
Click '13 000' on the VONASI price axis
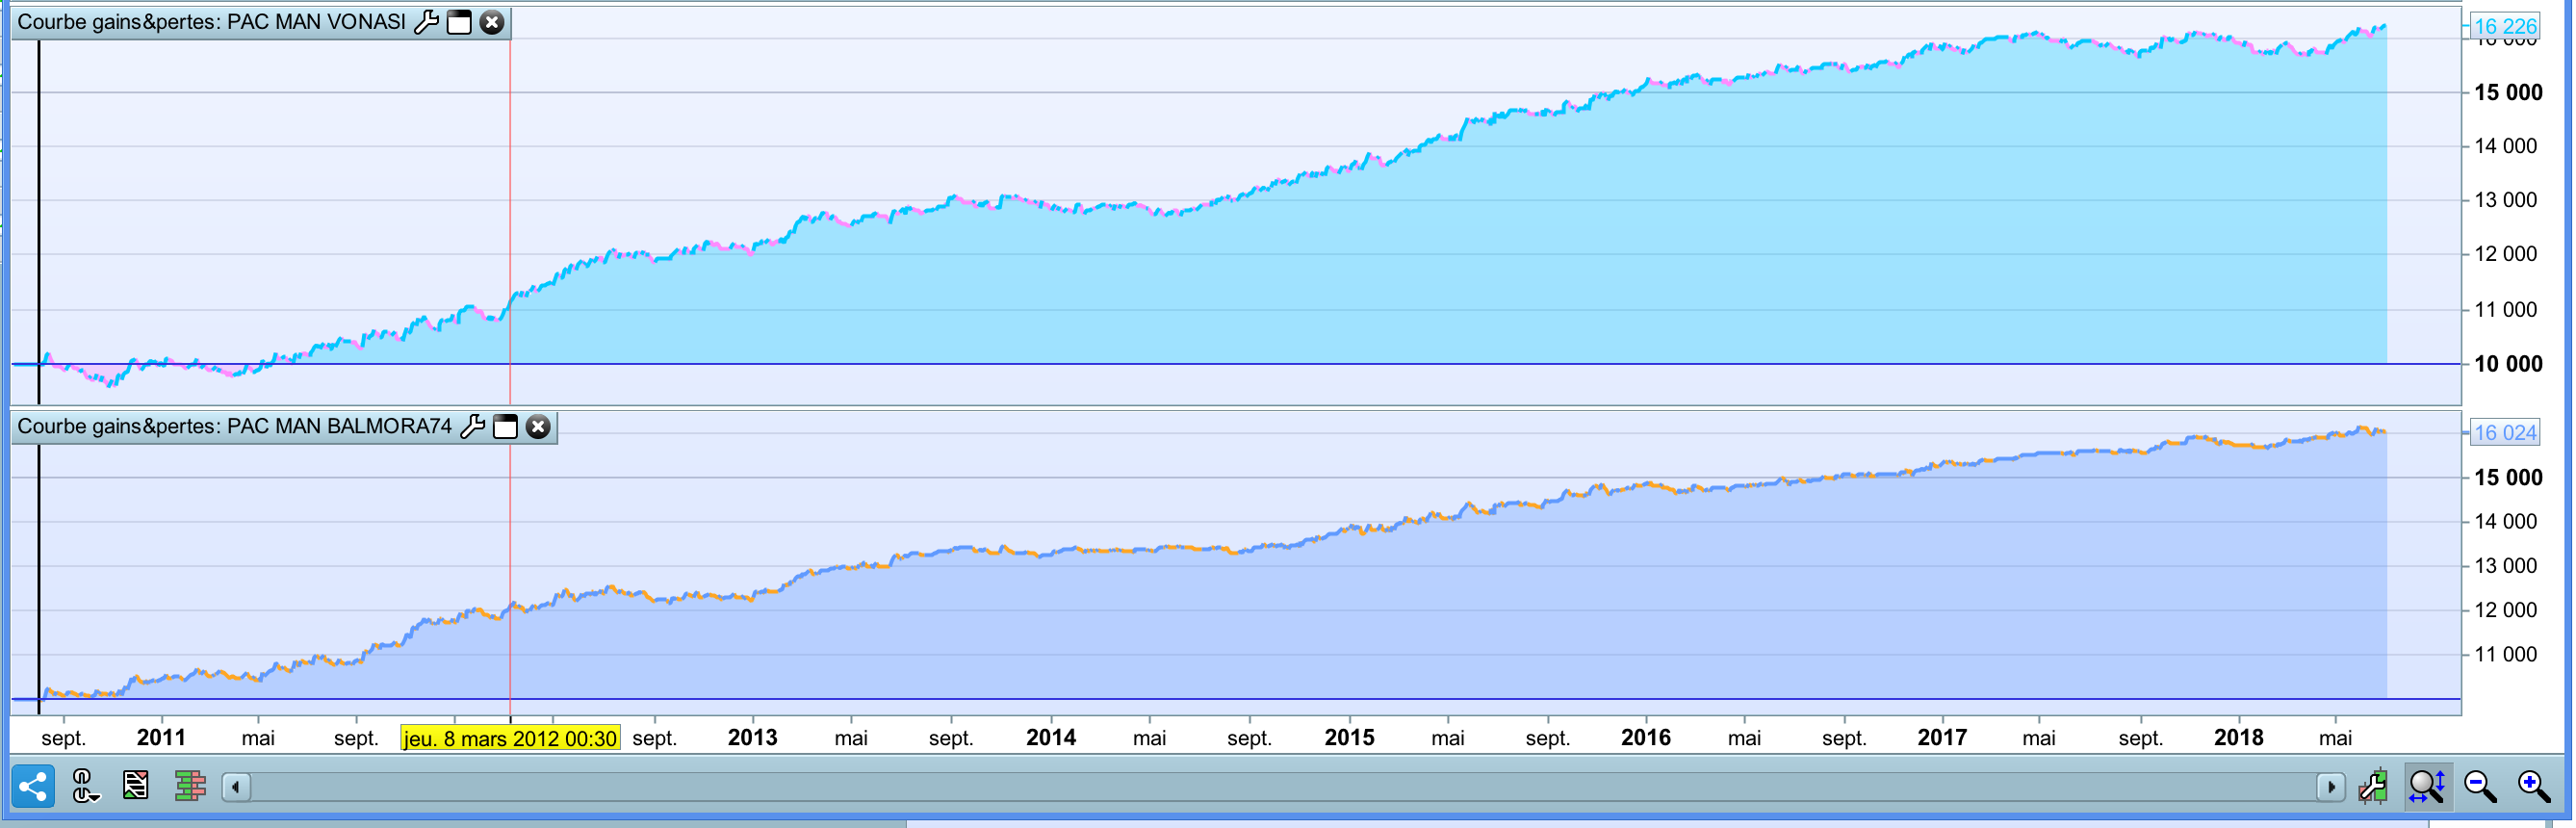2505,200
